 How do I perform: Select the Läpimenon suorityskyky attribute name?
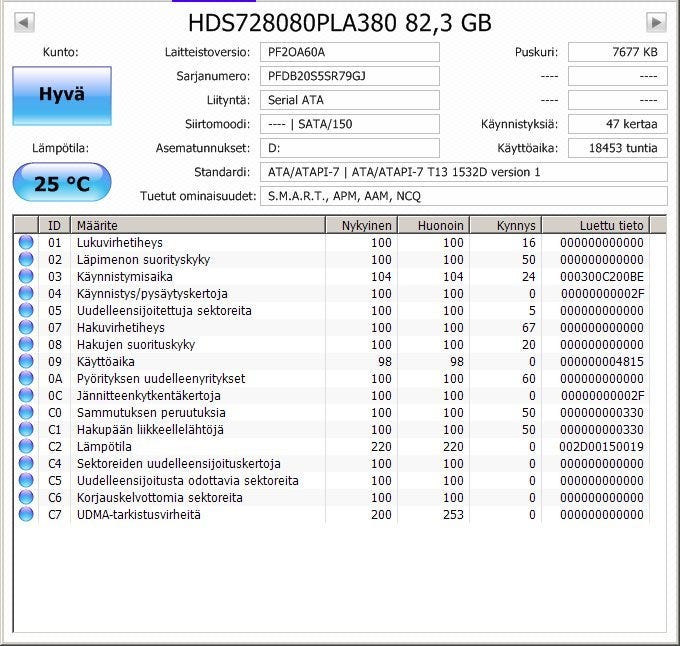point(144,259)
